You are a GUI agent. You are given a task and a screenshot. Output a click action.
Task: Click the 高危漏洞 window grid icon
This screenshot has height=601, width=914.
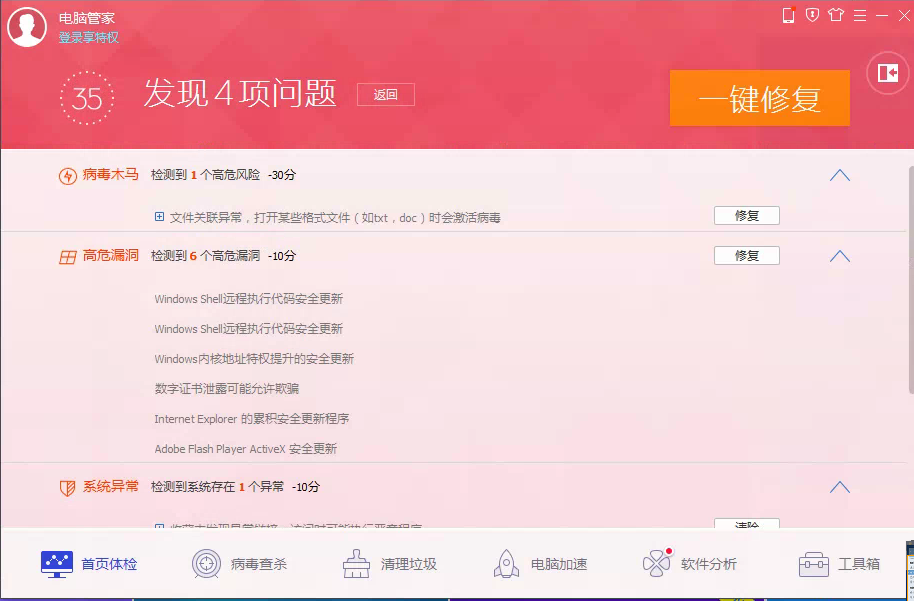[x=67, y=257]
